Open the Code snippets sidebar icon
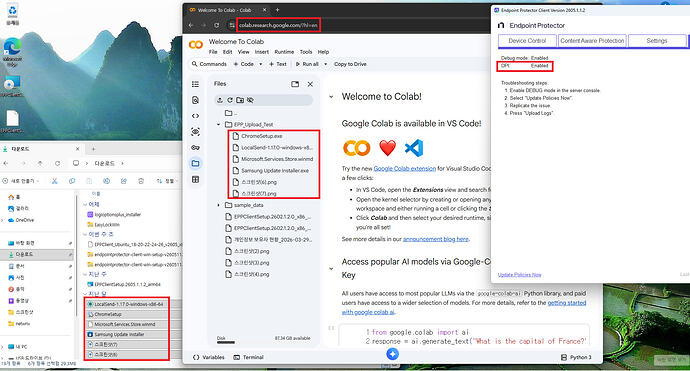 tap(195, 116)
